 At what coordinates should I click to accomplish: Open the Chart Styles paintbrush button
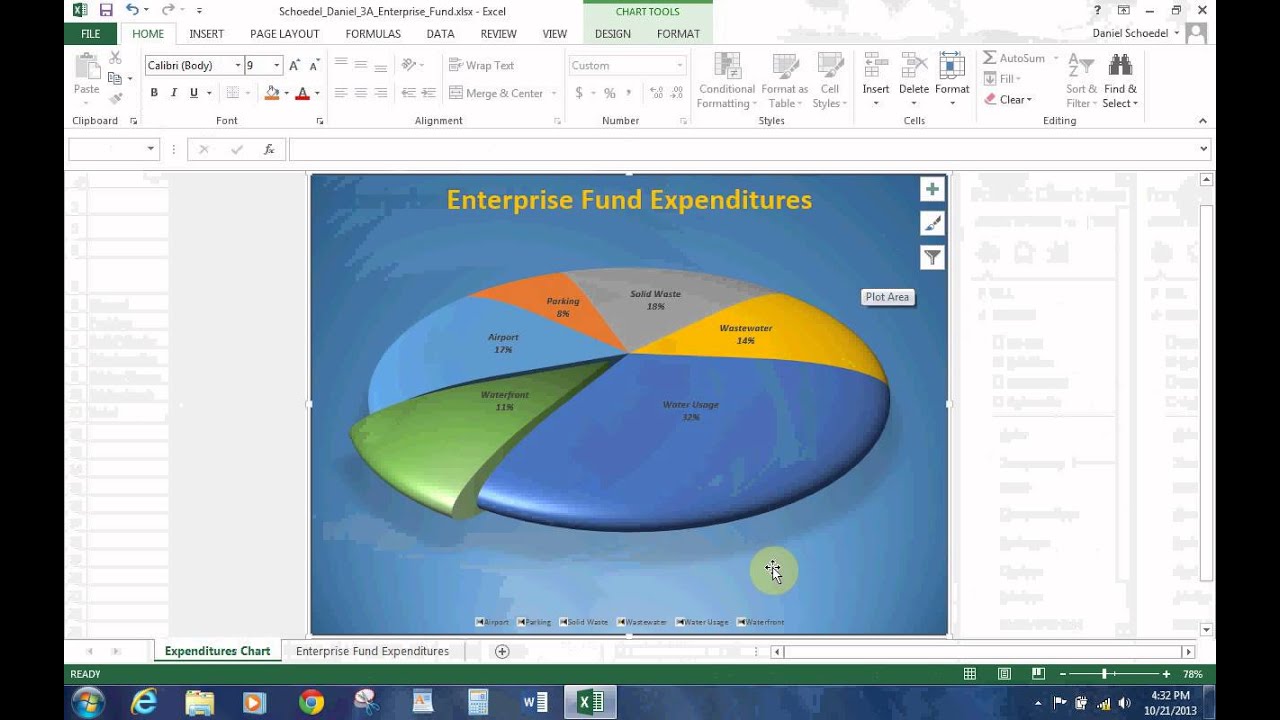point(932,223)
